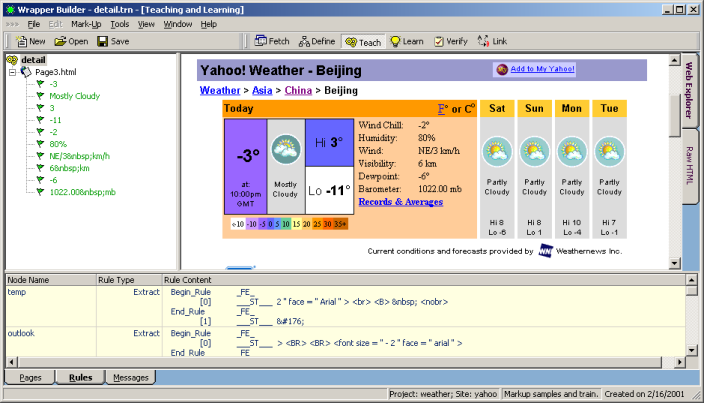Click the Mon forecast weather icon

(x=572, y=152)
